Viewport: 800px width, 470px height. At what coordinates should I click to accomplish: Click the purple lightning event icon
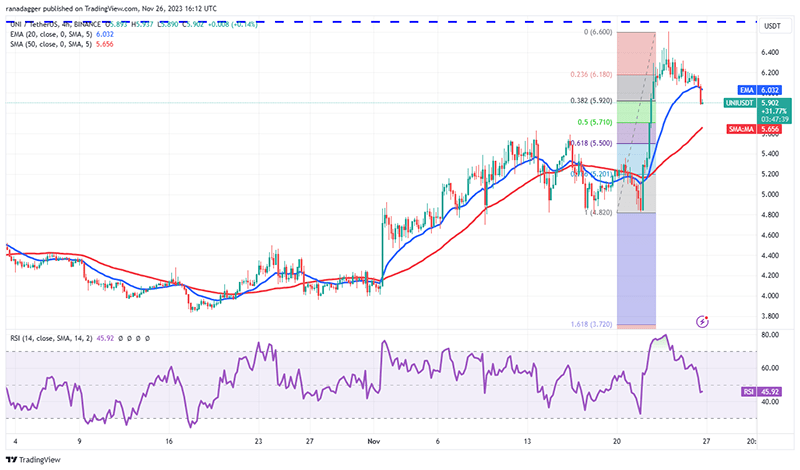tap(702, 322)
